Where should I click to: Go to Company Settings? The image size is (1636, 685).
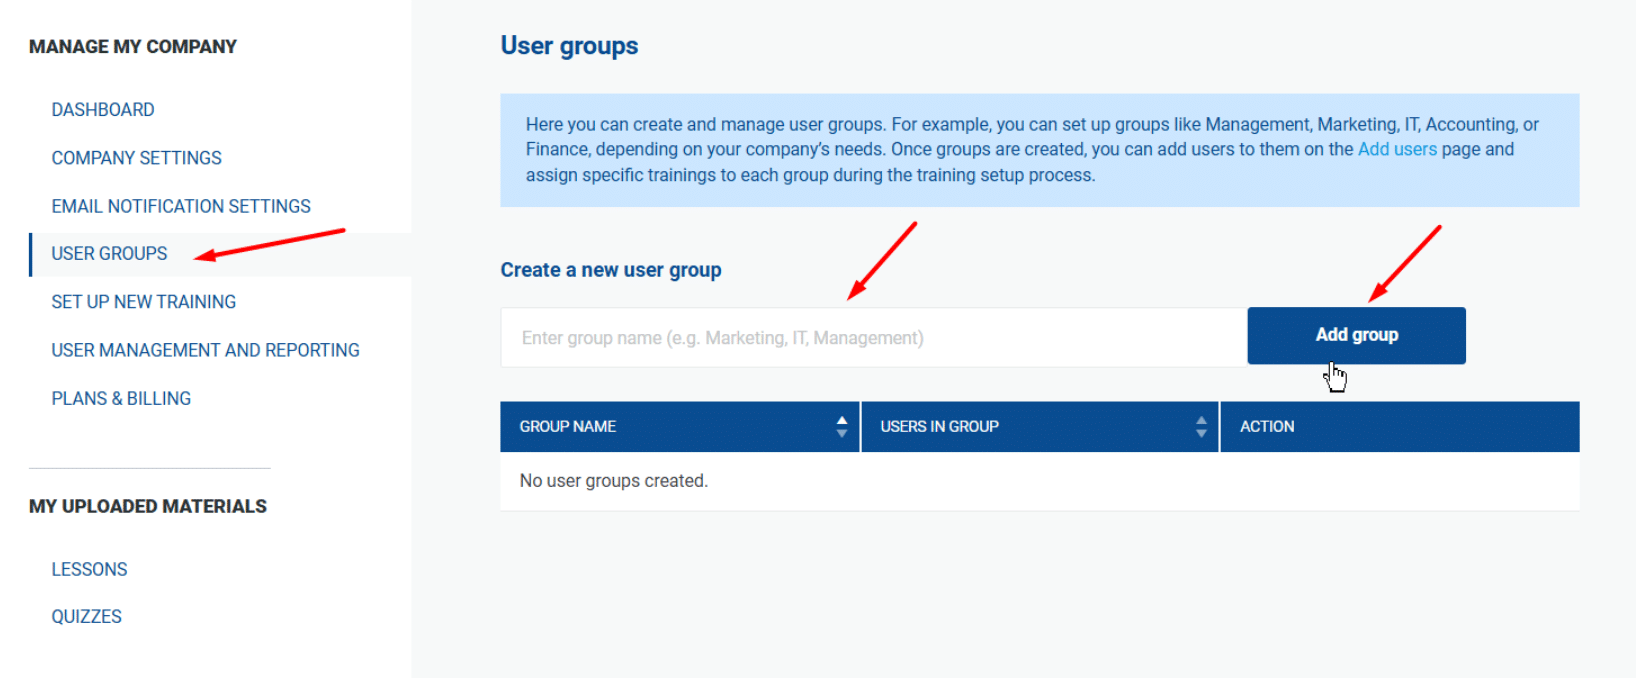pos(137,158)
